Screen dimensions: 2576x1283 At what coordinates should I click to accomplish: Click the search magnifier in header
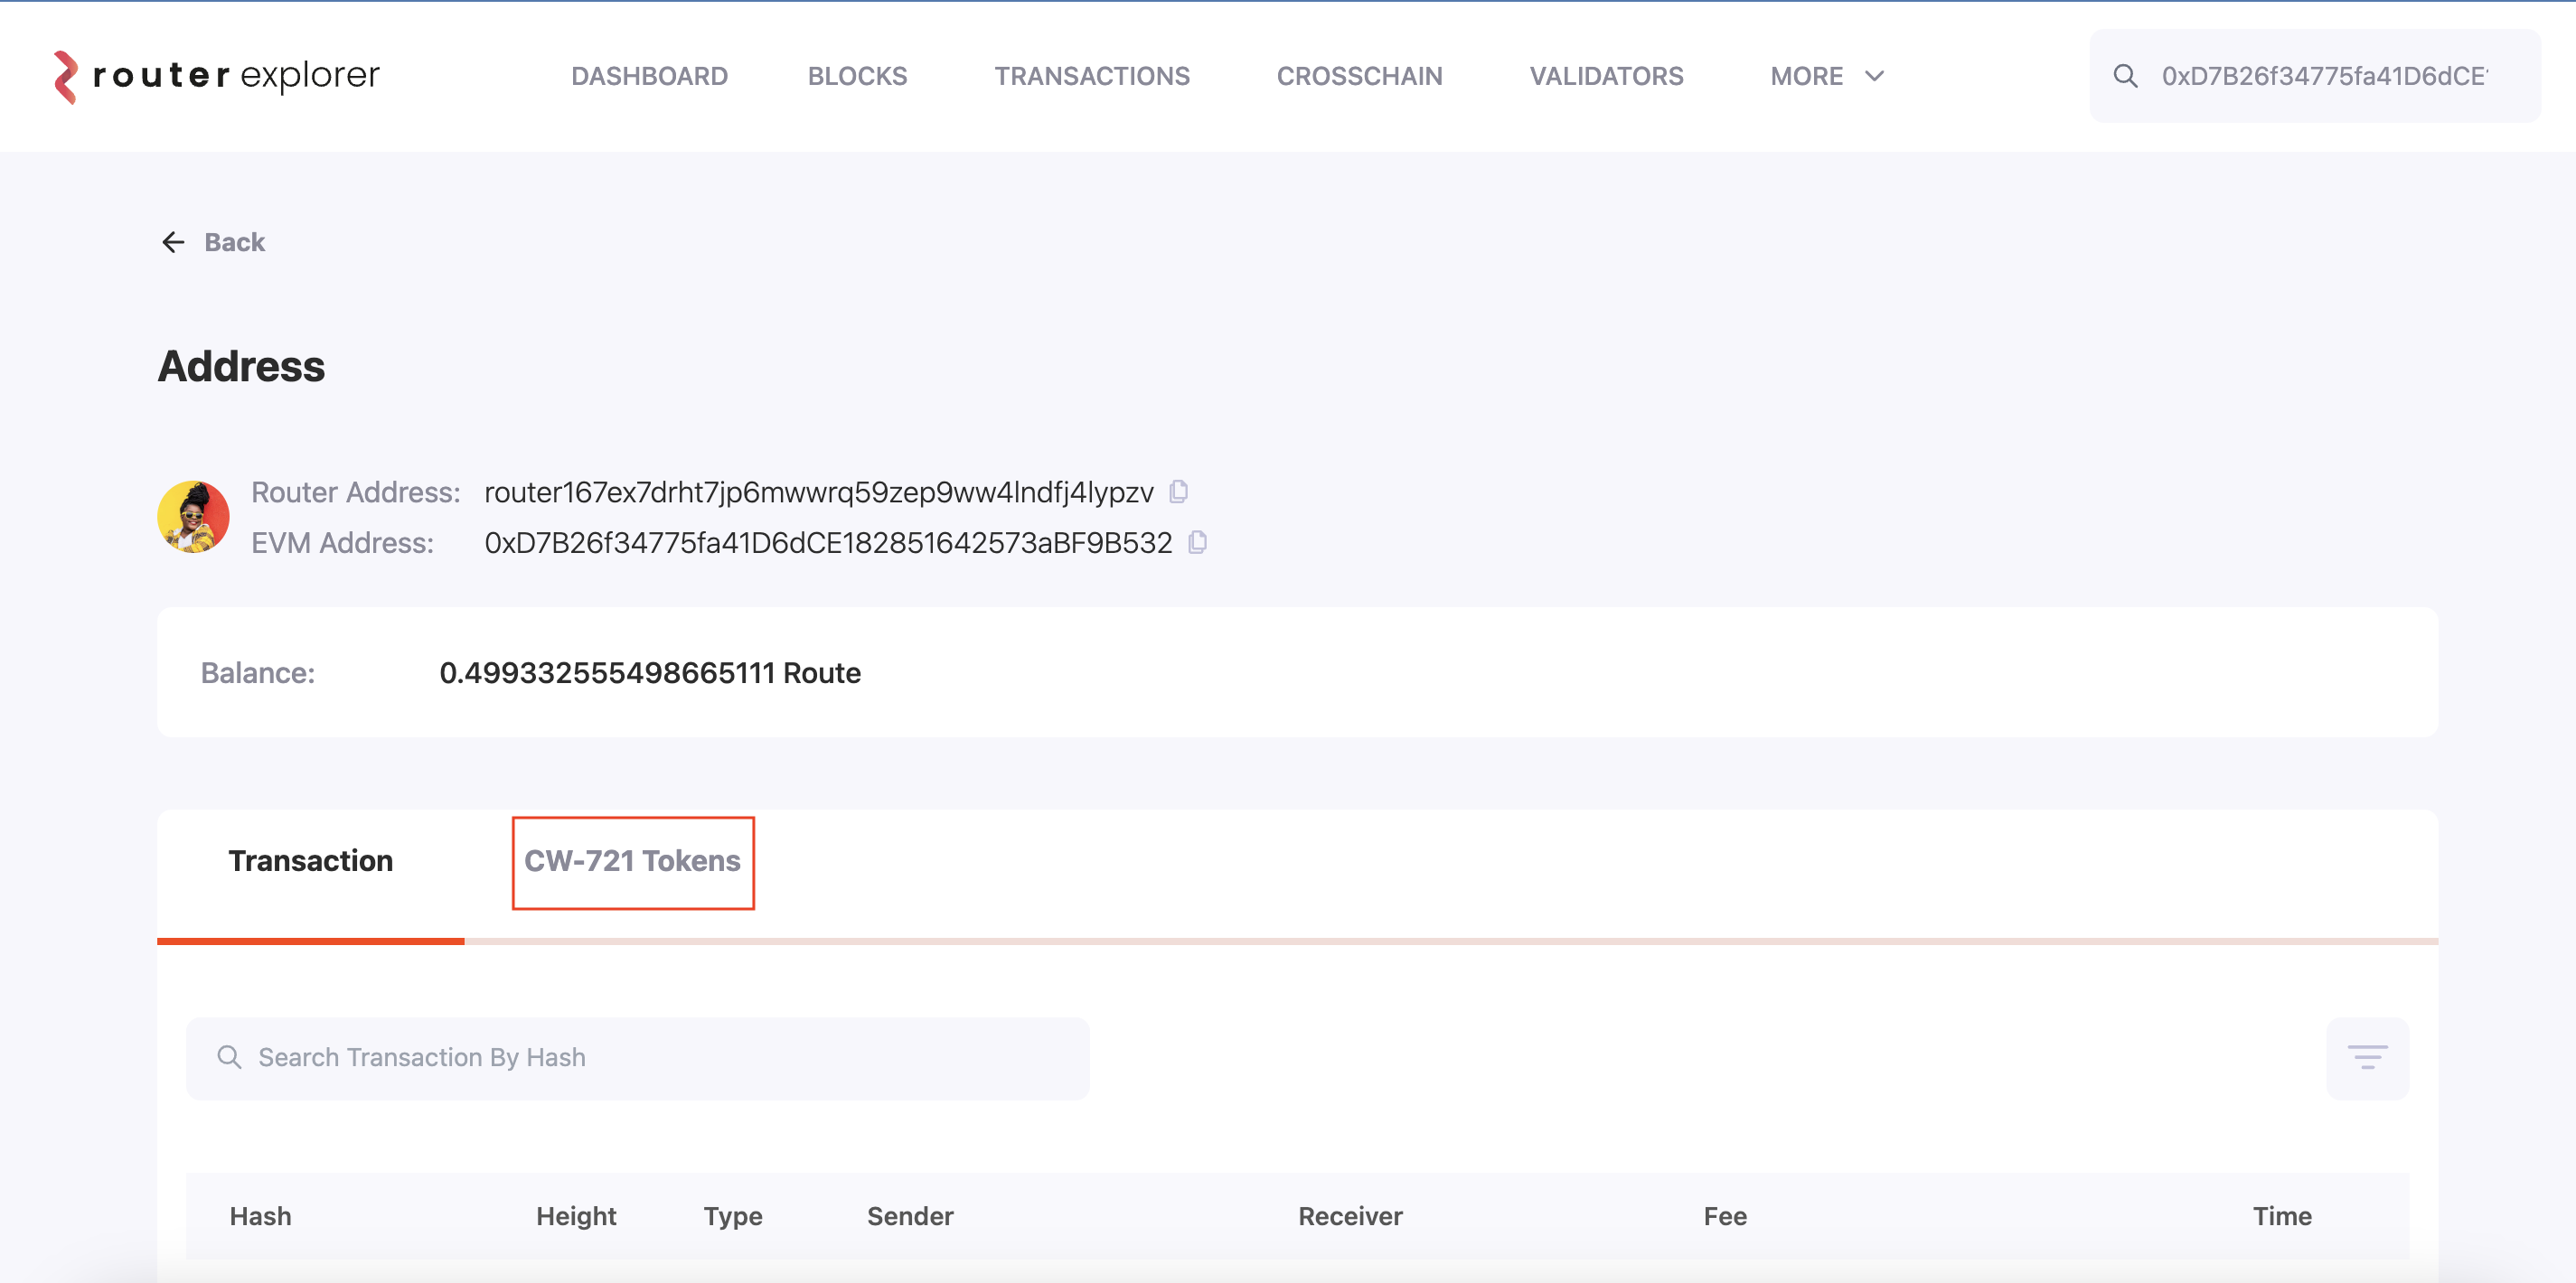(2125, 76)
